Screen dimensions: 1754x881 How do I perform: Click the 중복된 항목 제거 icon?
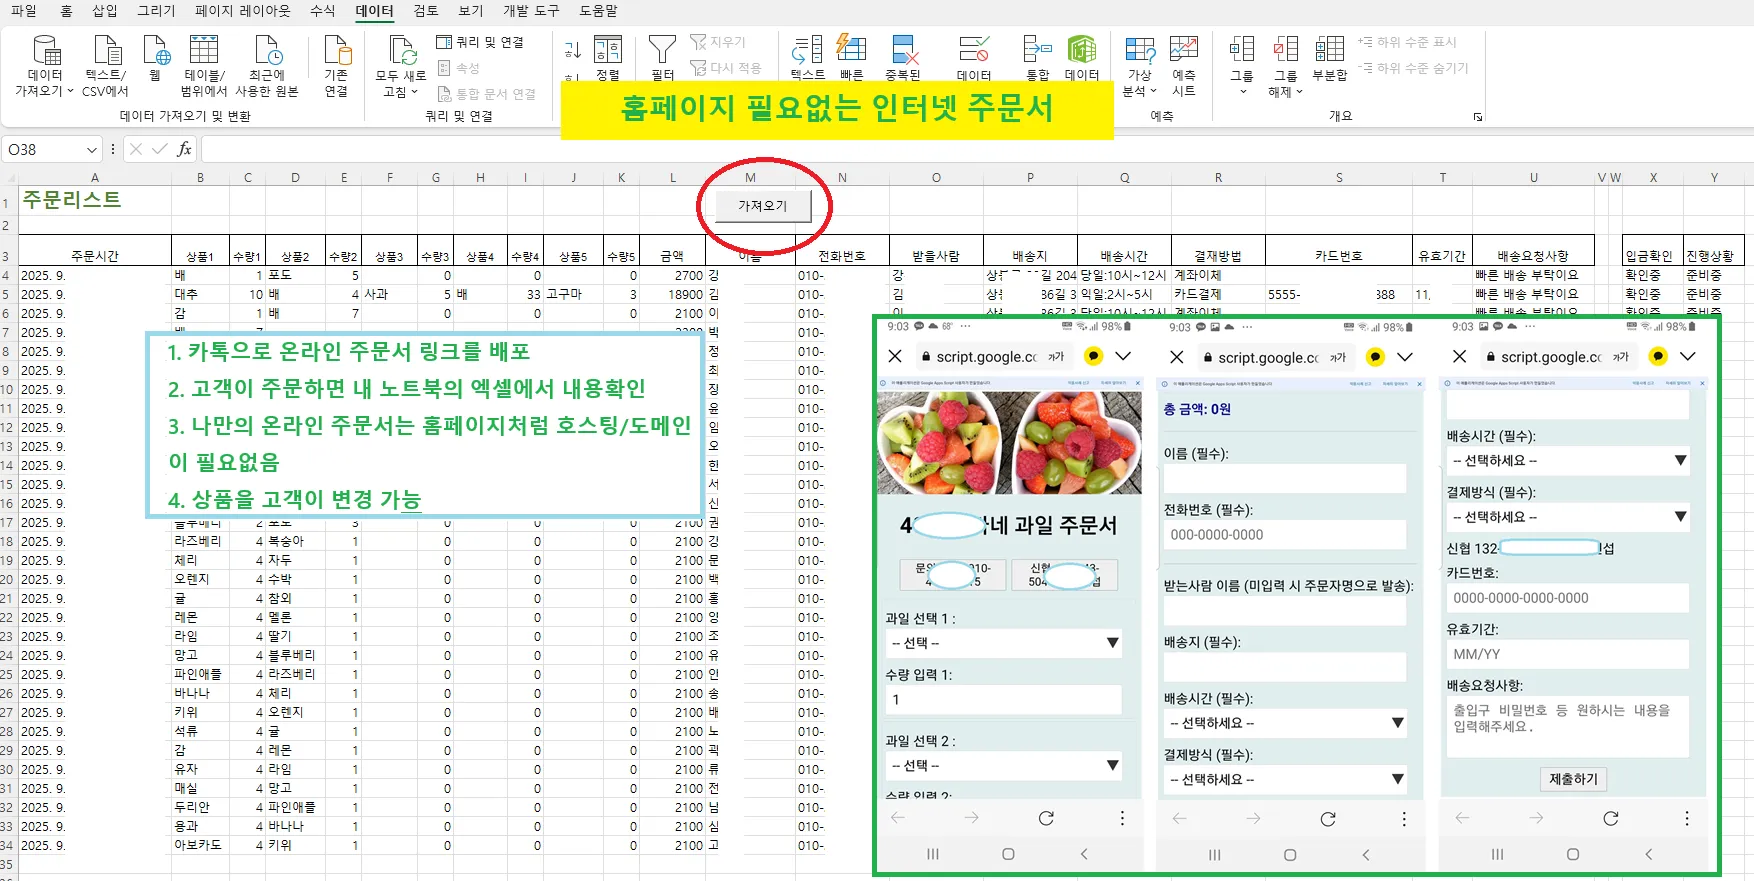coord(903,51)
